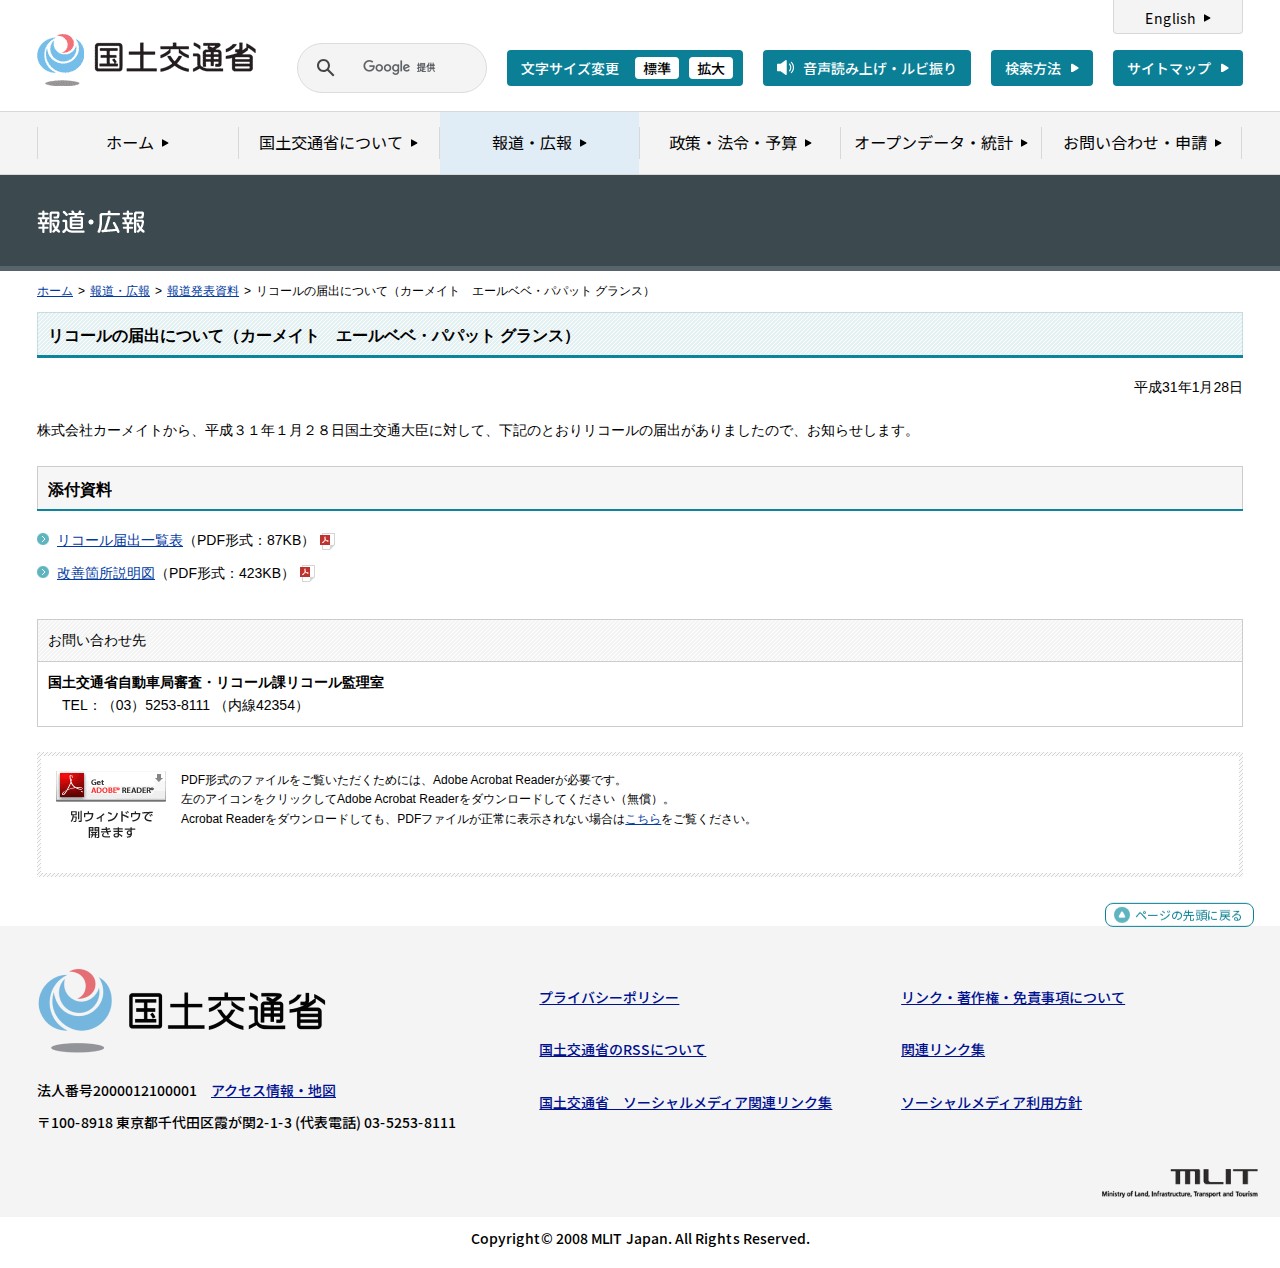Open オープンデータ・統計 menu
1280x1268 pixels.
coord(941,143)
